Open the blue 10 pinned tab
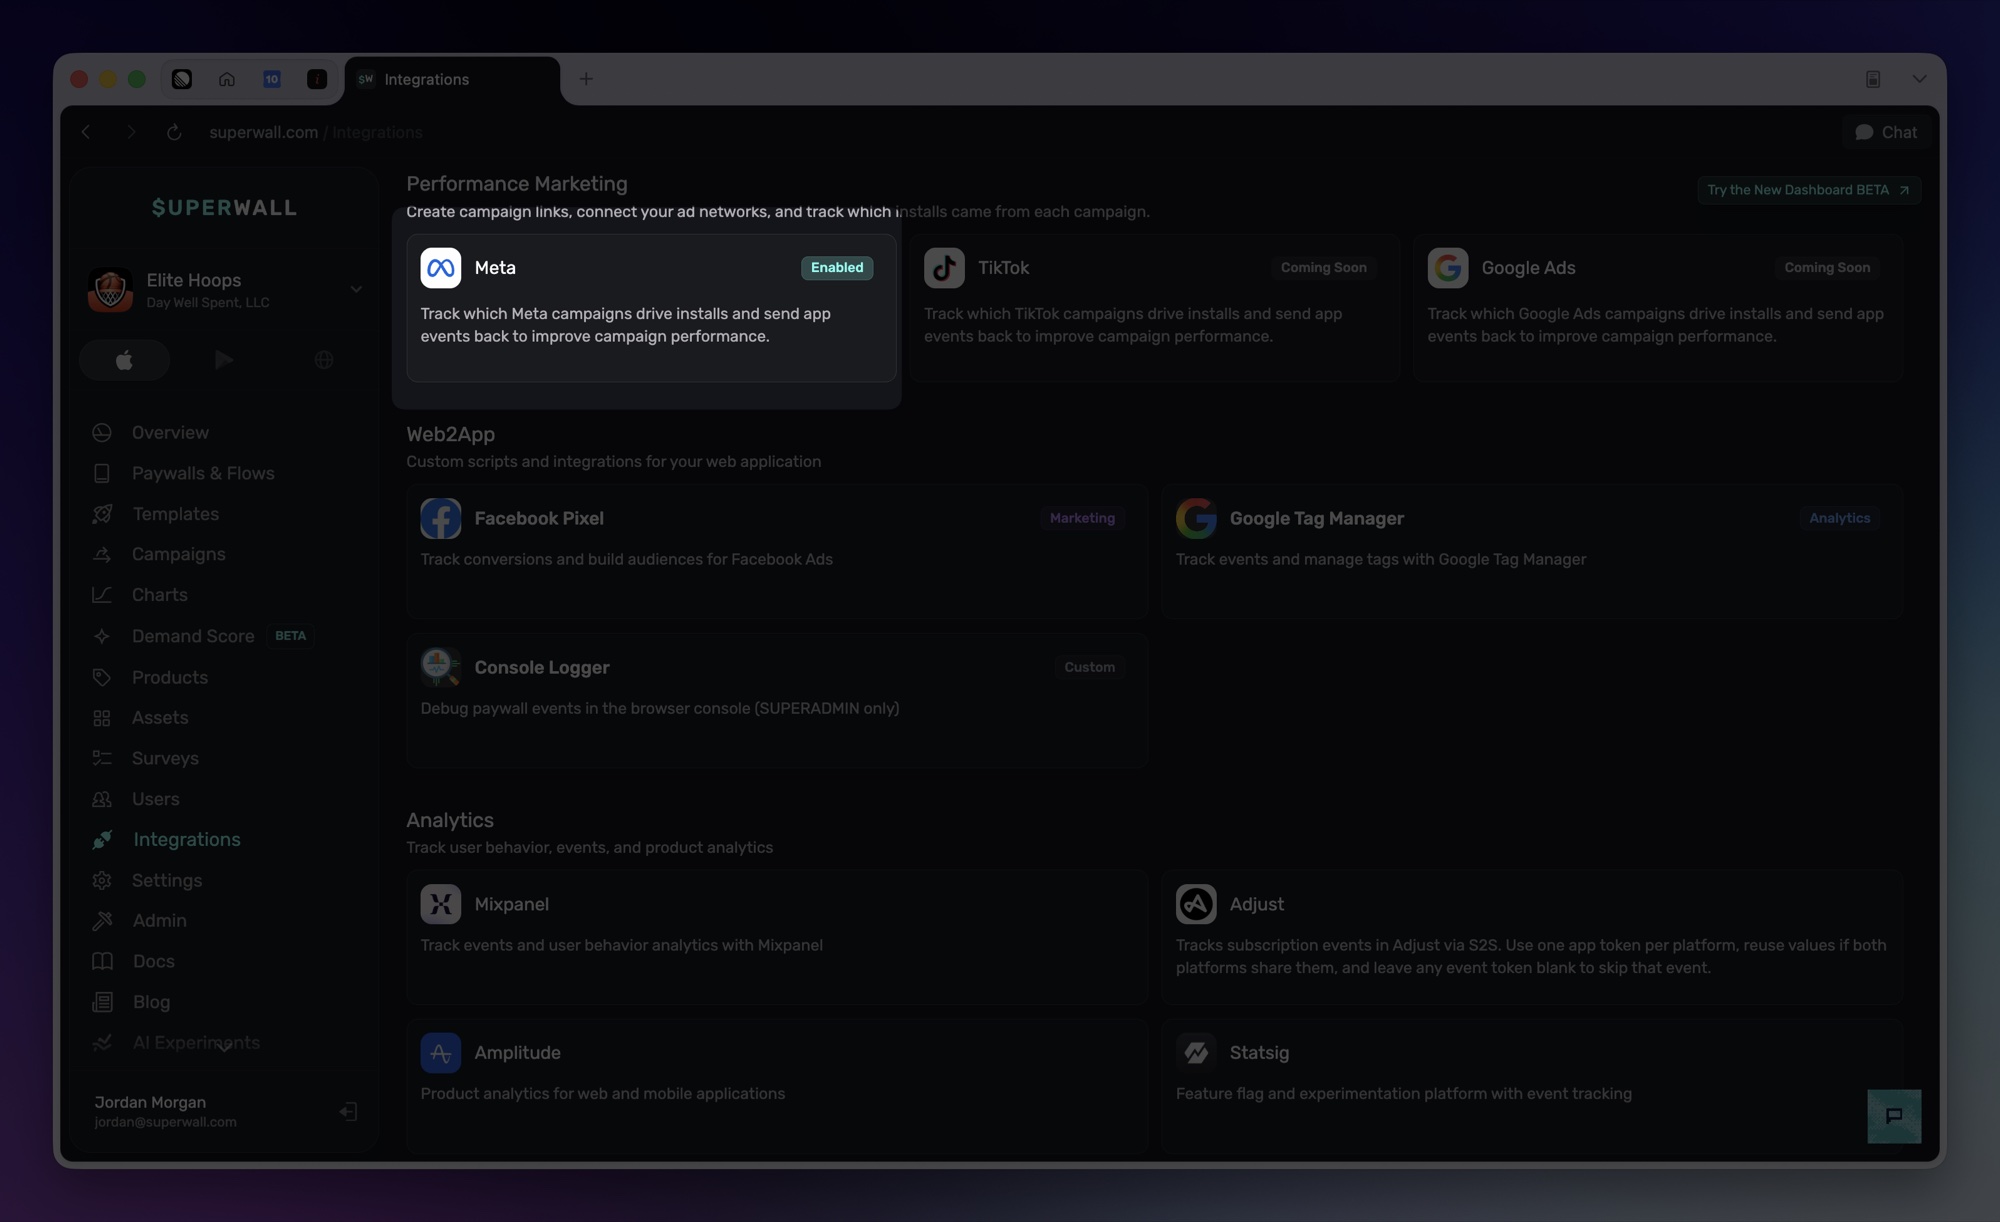 click(x=272, y=79)
